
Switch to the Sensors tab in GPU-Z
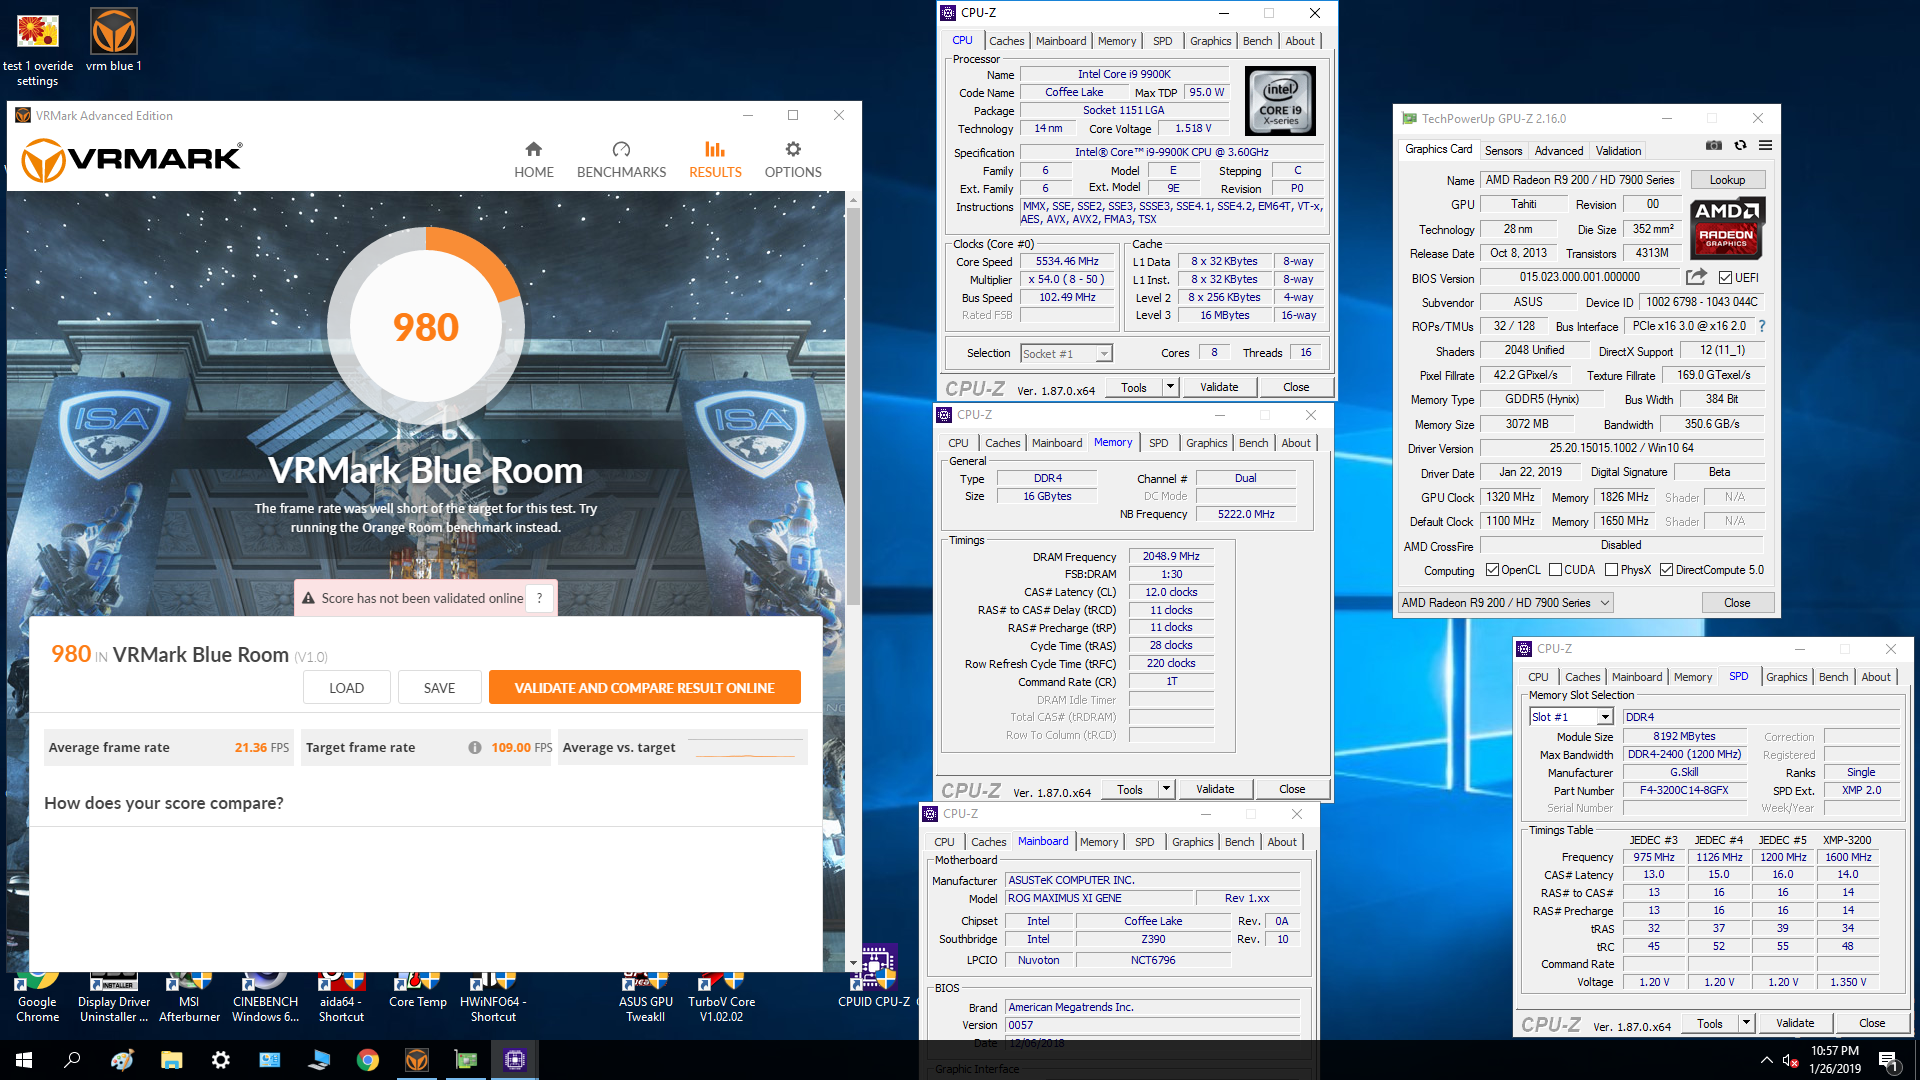pyautogui.click(x=1503, y=151)
